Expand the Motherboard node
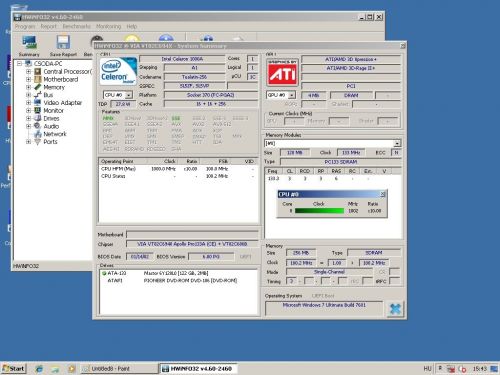Screen dimensions: 500x375 tap(29, 79)
